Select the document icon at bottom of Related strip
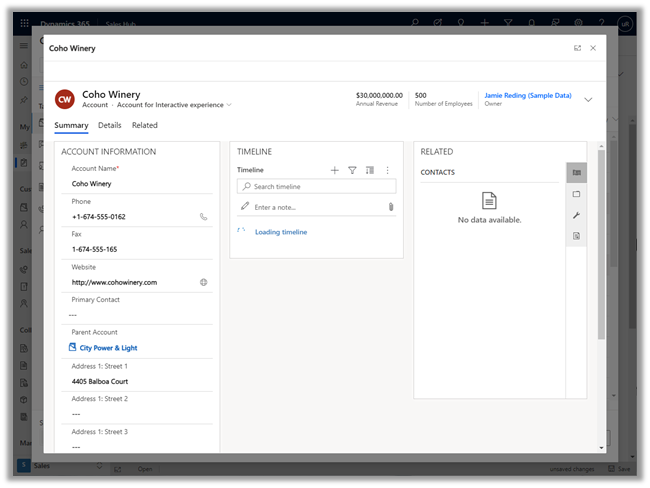Screen dimensions: 650x488 [576, 236]
